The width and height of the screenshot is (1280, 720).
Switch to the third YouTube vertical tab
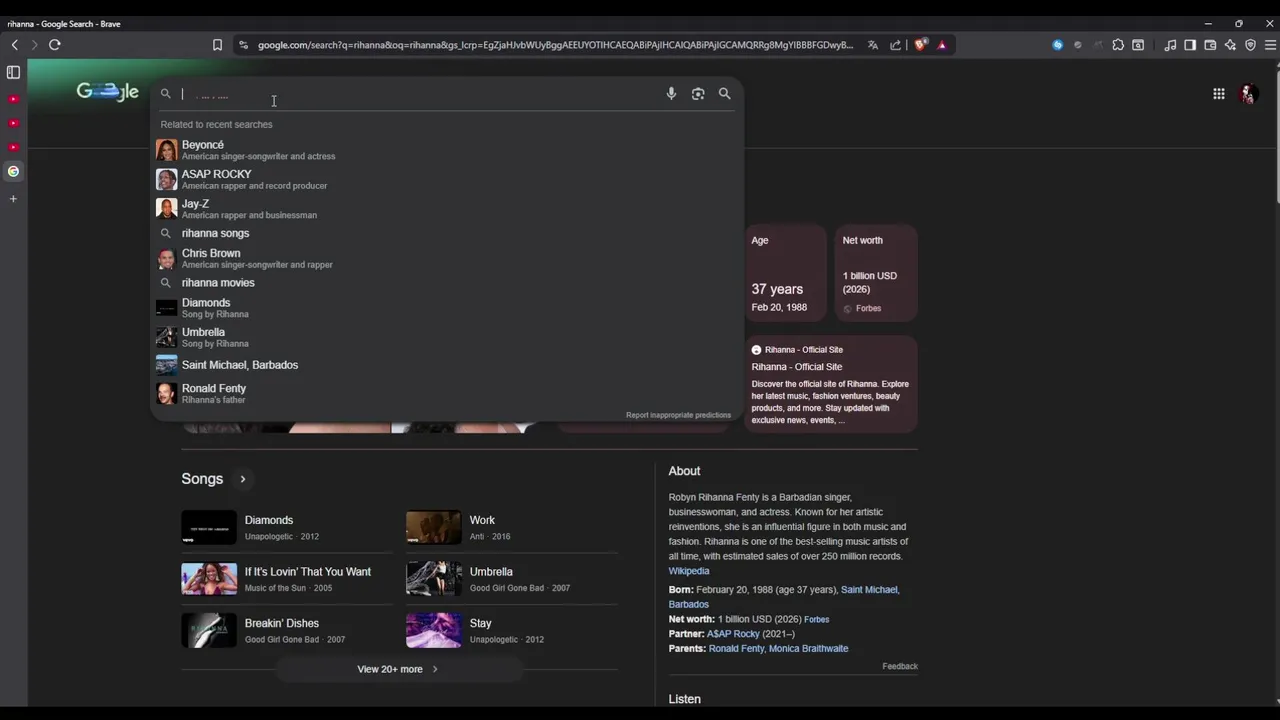pyautogui.click(x=13, y=147)
